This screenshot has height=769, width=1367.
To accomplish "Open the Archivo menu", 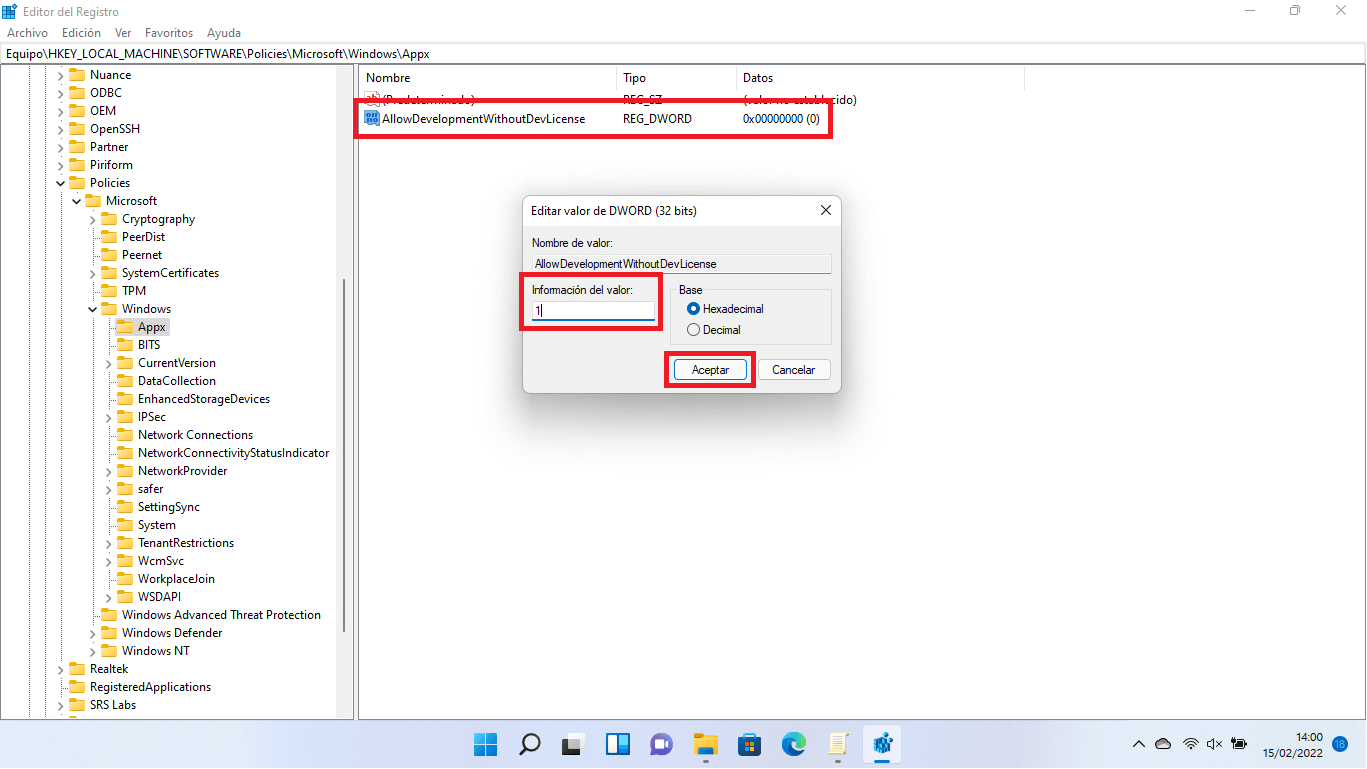I will [27, 33].
